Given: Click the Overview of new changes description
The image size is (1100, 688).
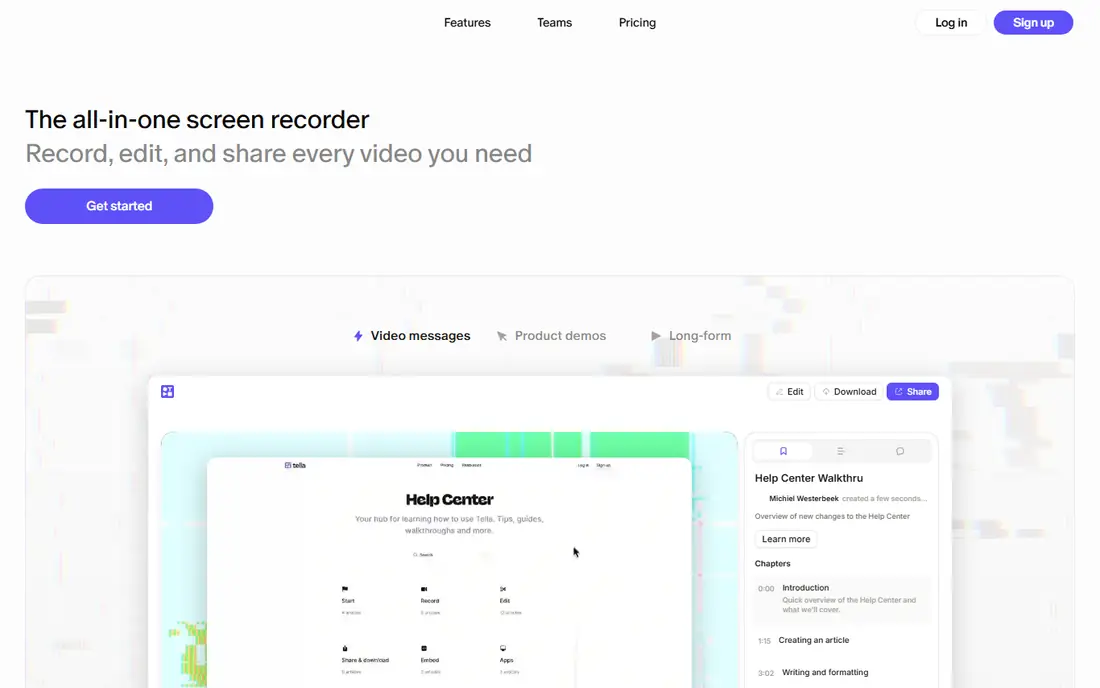Looking at the screenshot, I should coord(832,516).
